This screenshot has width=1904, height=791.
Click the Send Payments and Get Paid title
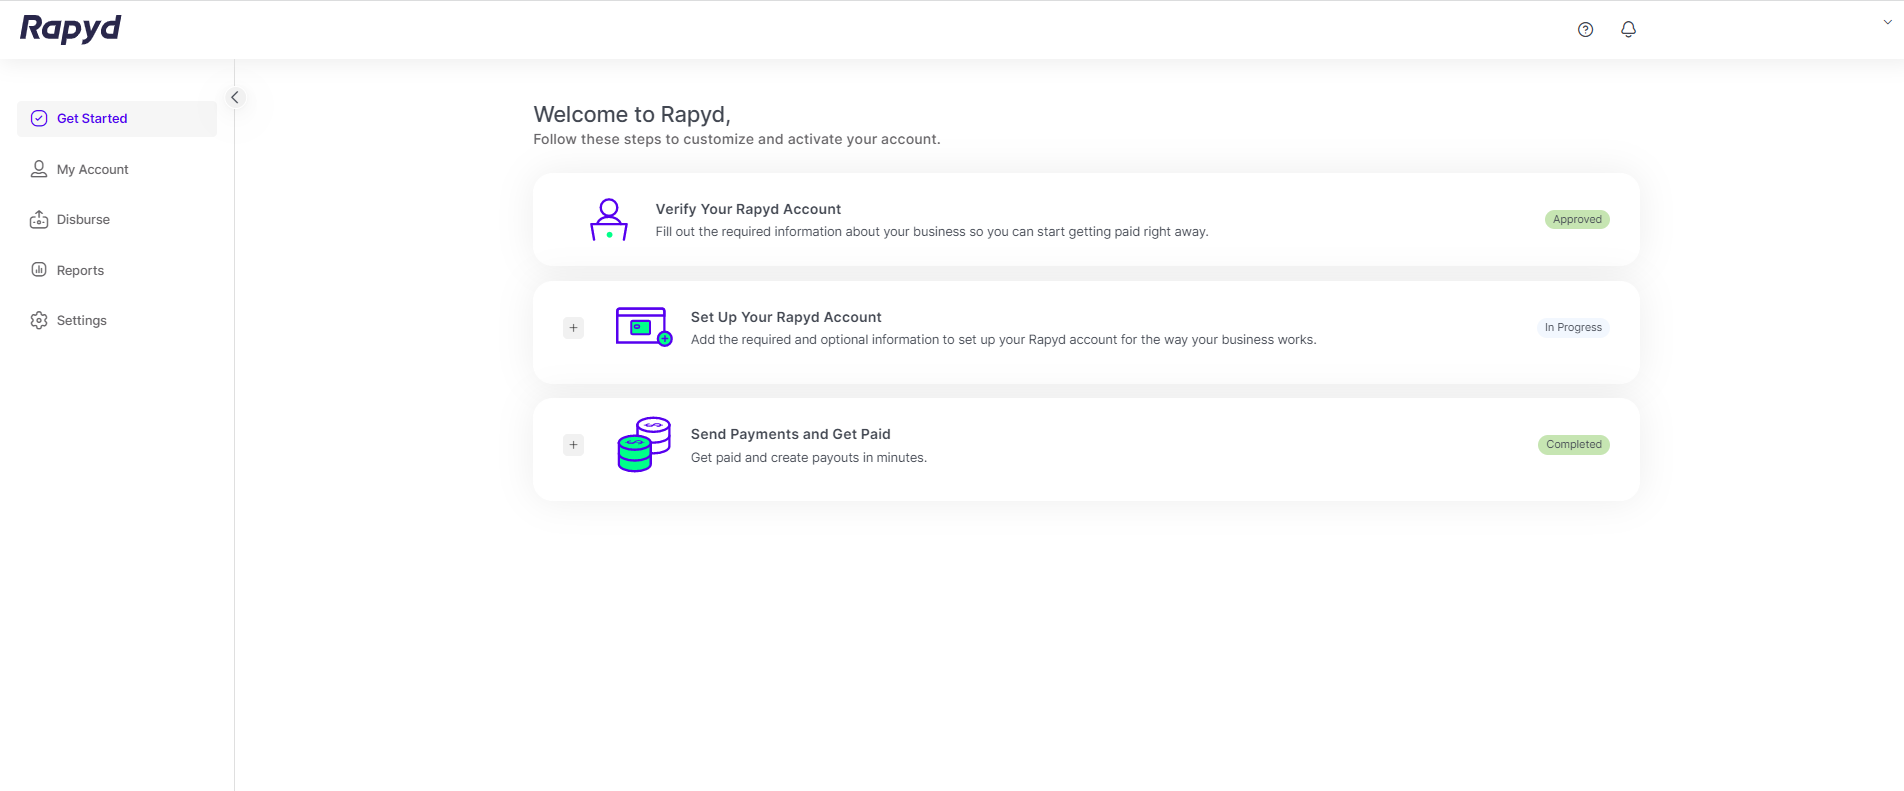pyautogui.click(x=790, y=434)
